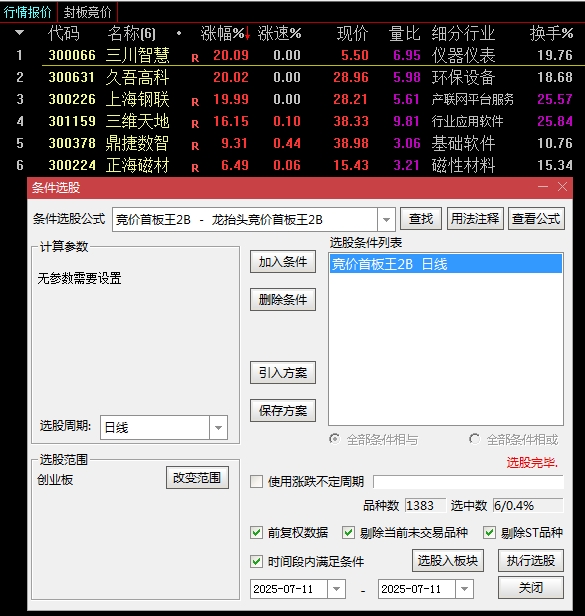Click the 执行选股 button

(530, 561)
